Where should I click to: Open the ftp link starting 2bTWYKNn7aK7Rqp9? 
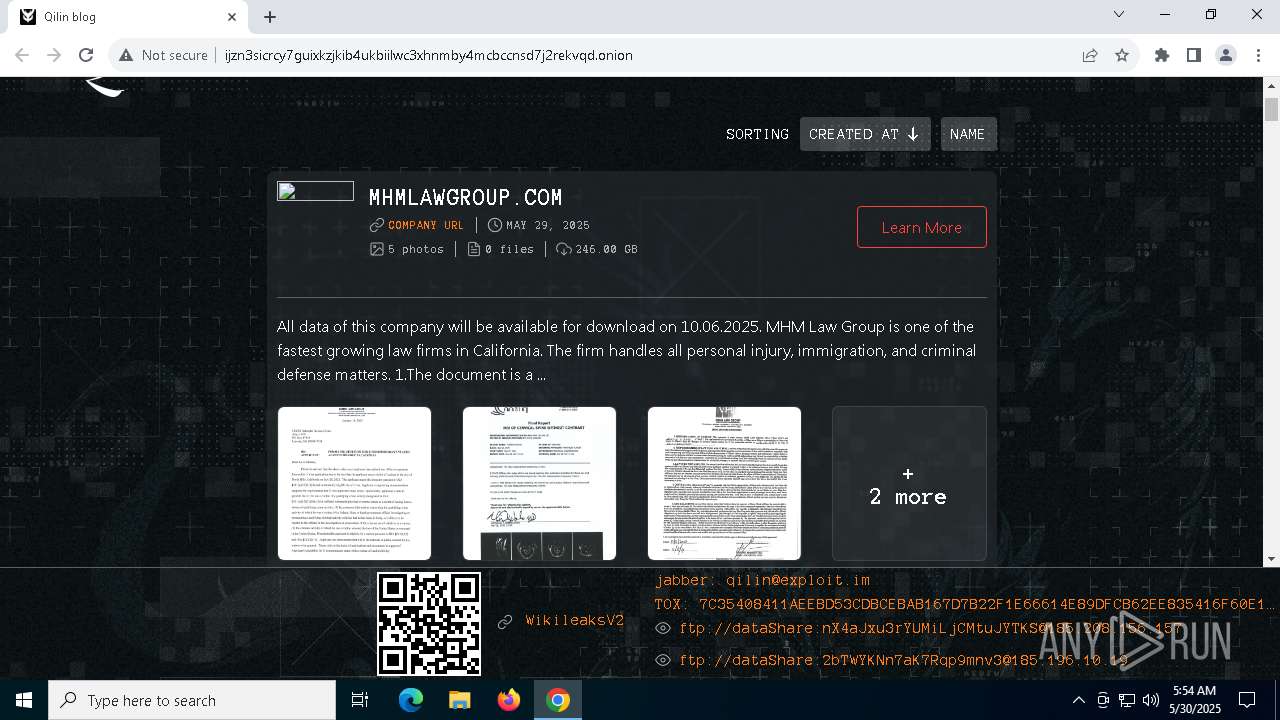coord(903,660)
